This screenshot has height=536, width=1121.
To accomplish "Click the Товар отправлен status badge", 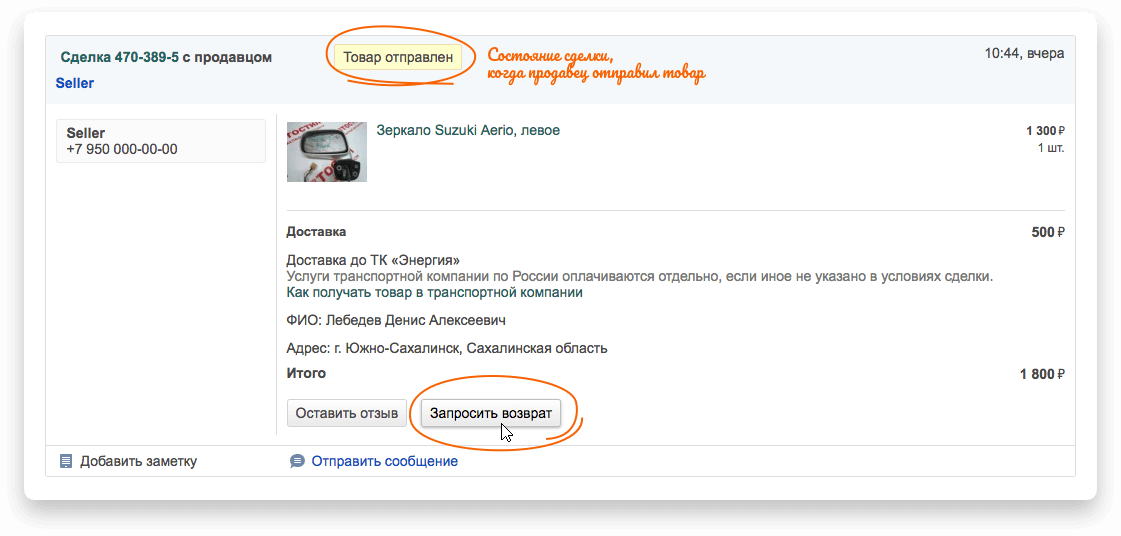I will pyautogui.click(x=398, y=57).
